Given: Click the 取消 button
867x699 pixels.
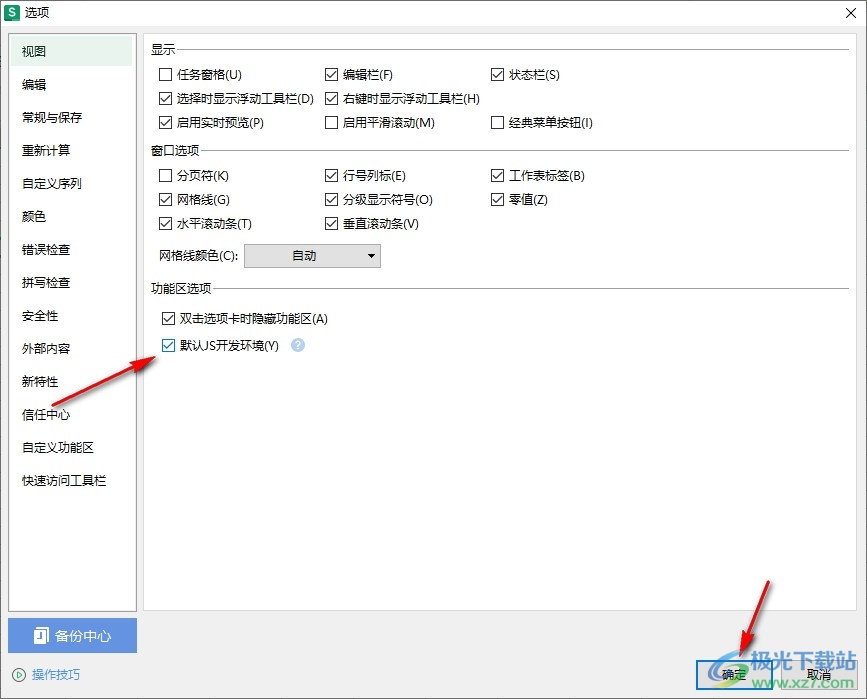Looking at the screenshot, I should coord(818,675).
